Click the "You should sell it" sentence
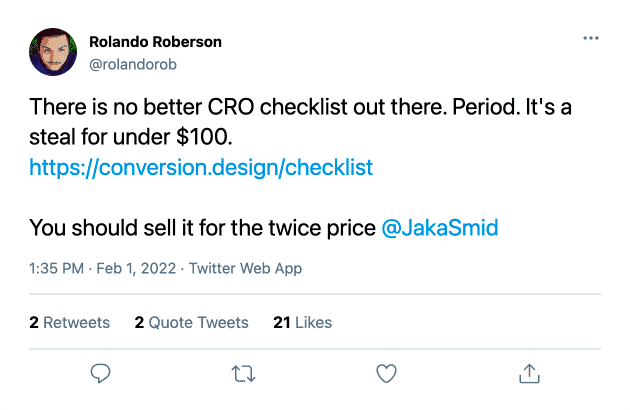This screenshot has height=410, width=630. click(x=202, y=228)
